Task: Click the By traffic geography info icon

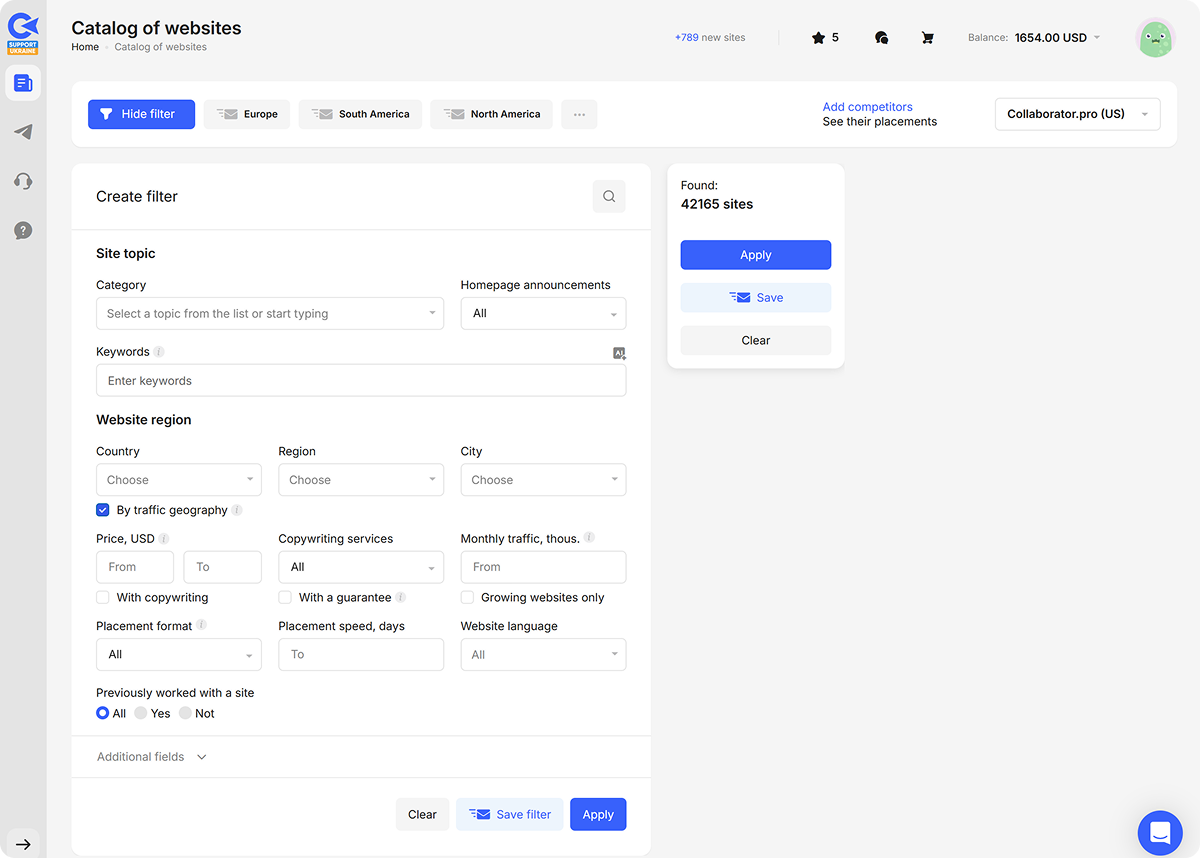Action: click(237, 510)
